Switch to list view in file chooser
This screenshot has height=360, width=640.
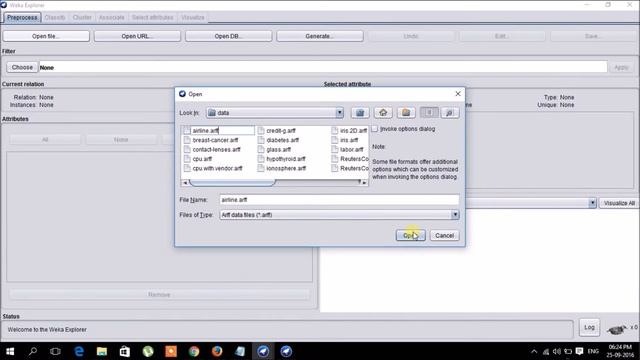(429, 113)
